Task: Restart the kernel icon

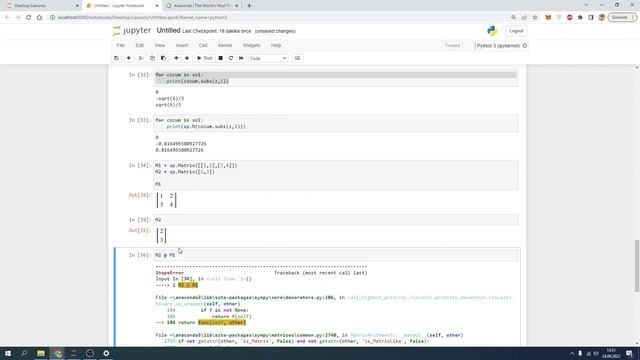Action: tap(231, 58)
